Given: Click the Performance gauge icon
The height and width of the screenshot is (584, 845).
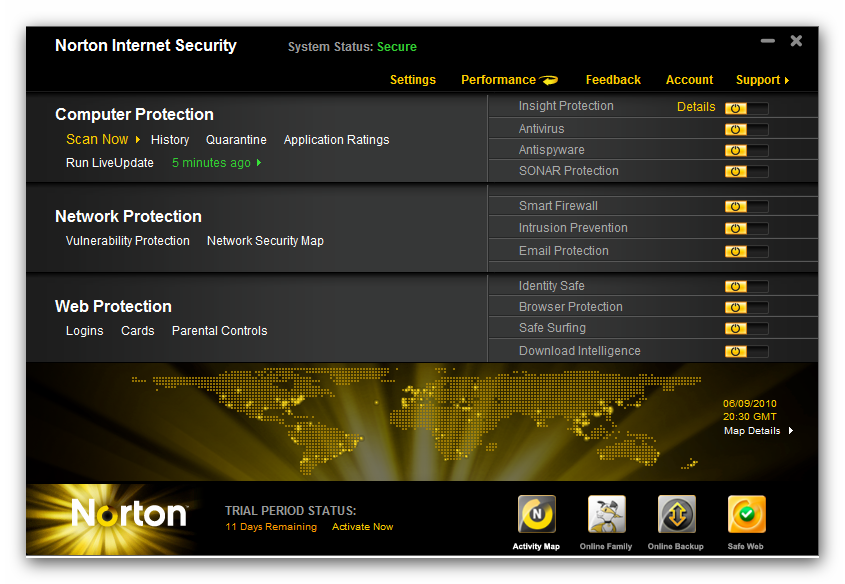Looking at the screenshot, I should pos(549,80).
